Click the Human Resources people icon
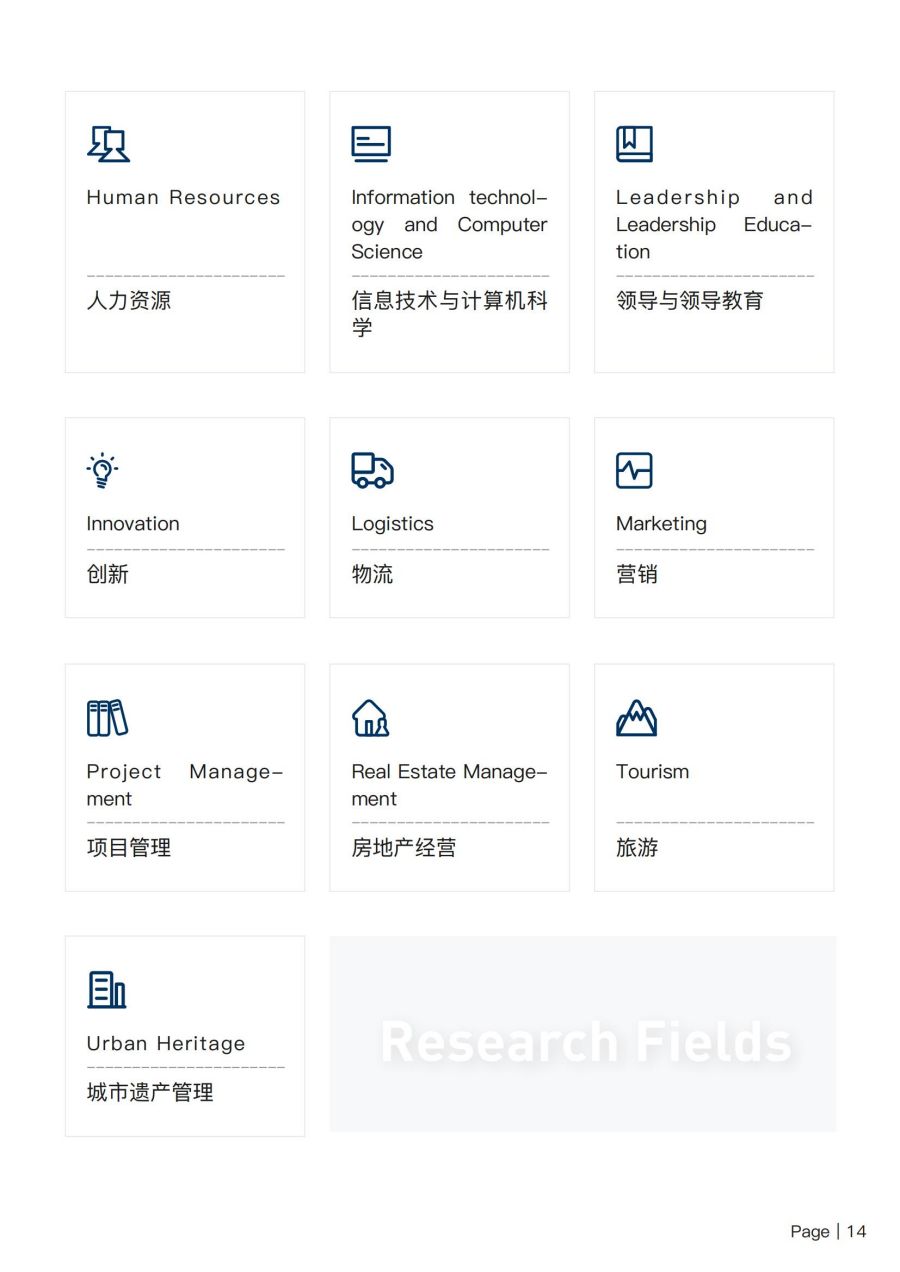This screenshot has width=900, height=1272. (x=108, y=144)
